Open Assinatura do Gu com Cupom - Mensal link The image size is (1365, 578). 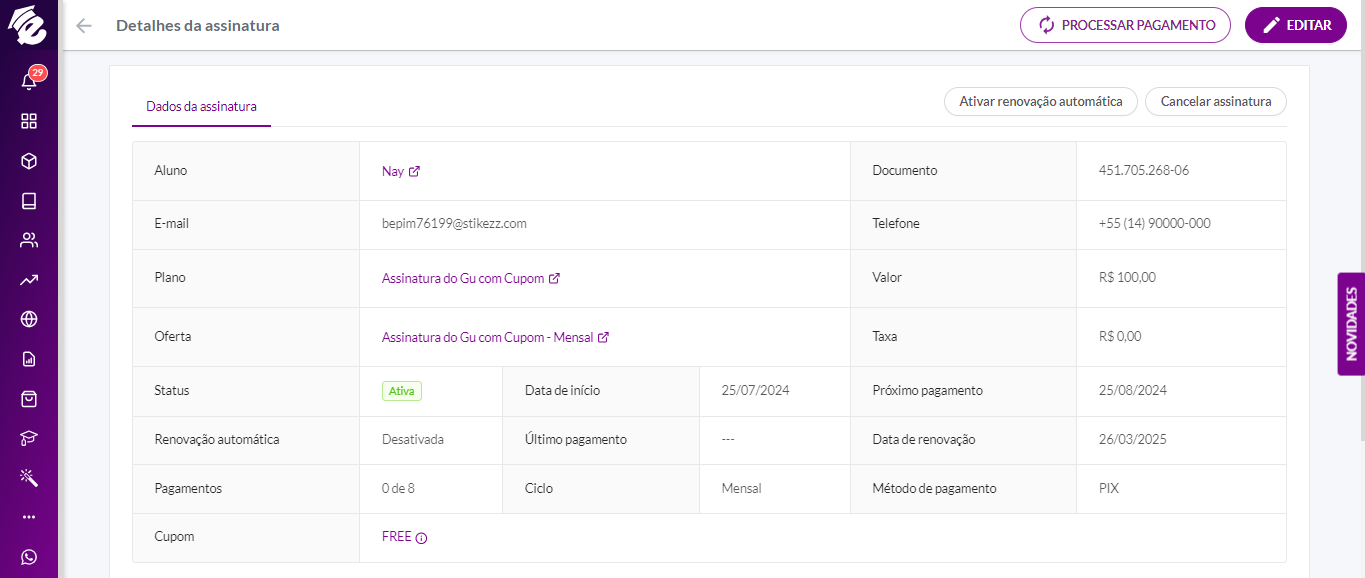pyautogui.click(x=487, y=337)
